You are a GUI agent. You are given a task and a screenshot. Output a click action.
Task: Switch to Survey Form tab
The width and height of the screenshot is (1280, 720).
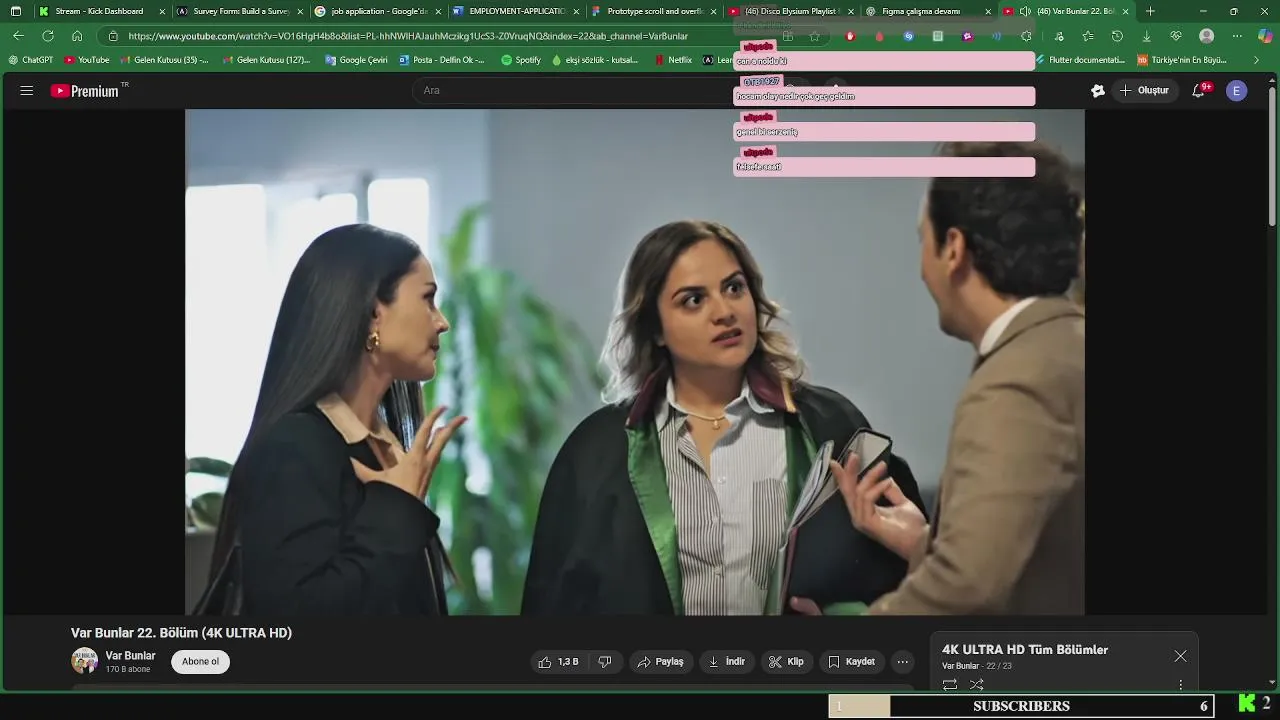click(x=240, y=11)
